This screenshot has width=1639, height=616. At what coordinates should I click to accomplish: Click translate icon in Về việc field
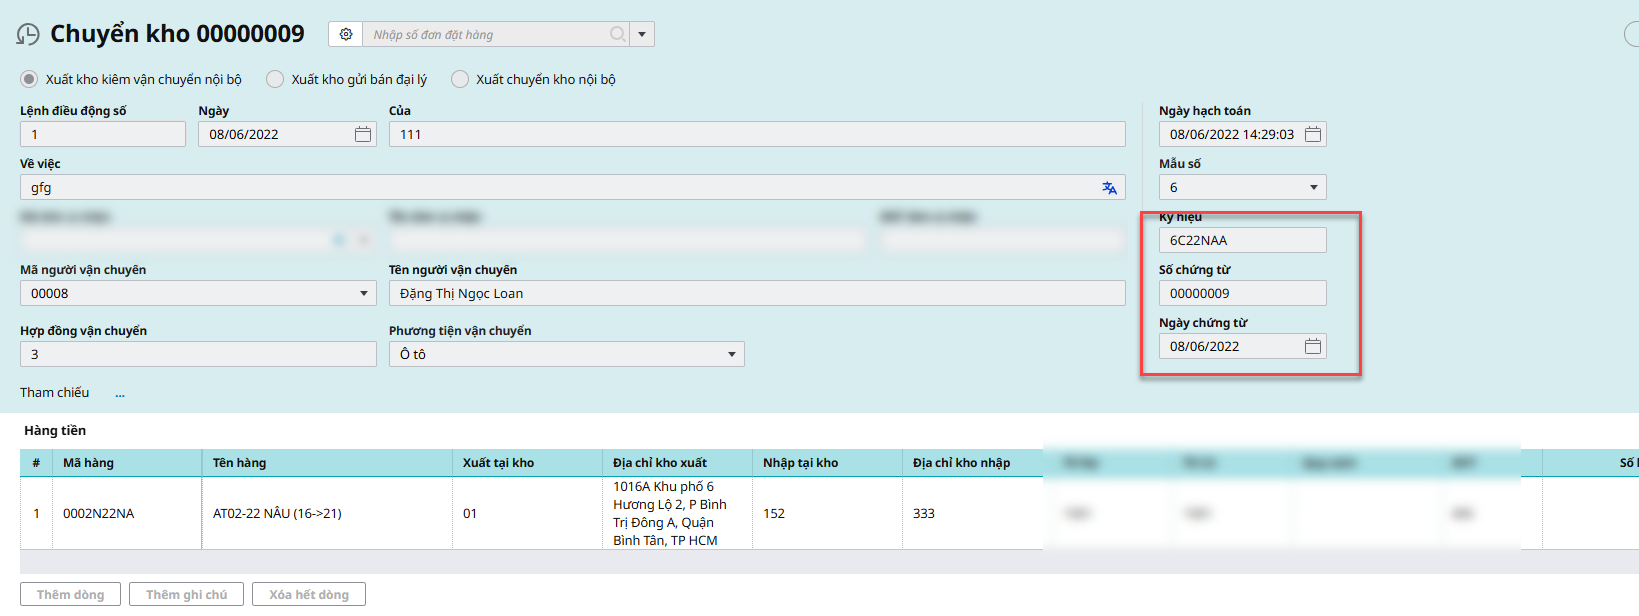1109,188
